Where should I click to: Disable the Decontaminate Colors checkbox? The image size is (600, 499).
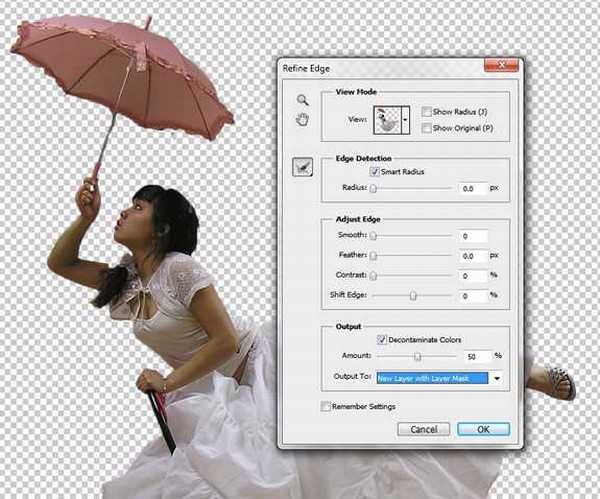click(x=383, y=339)
